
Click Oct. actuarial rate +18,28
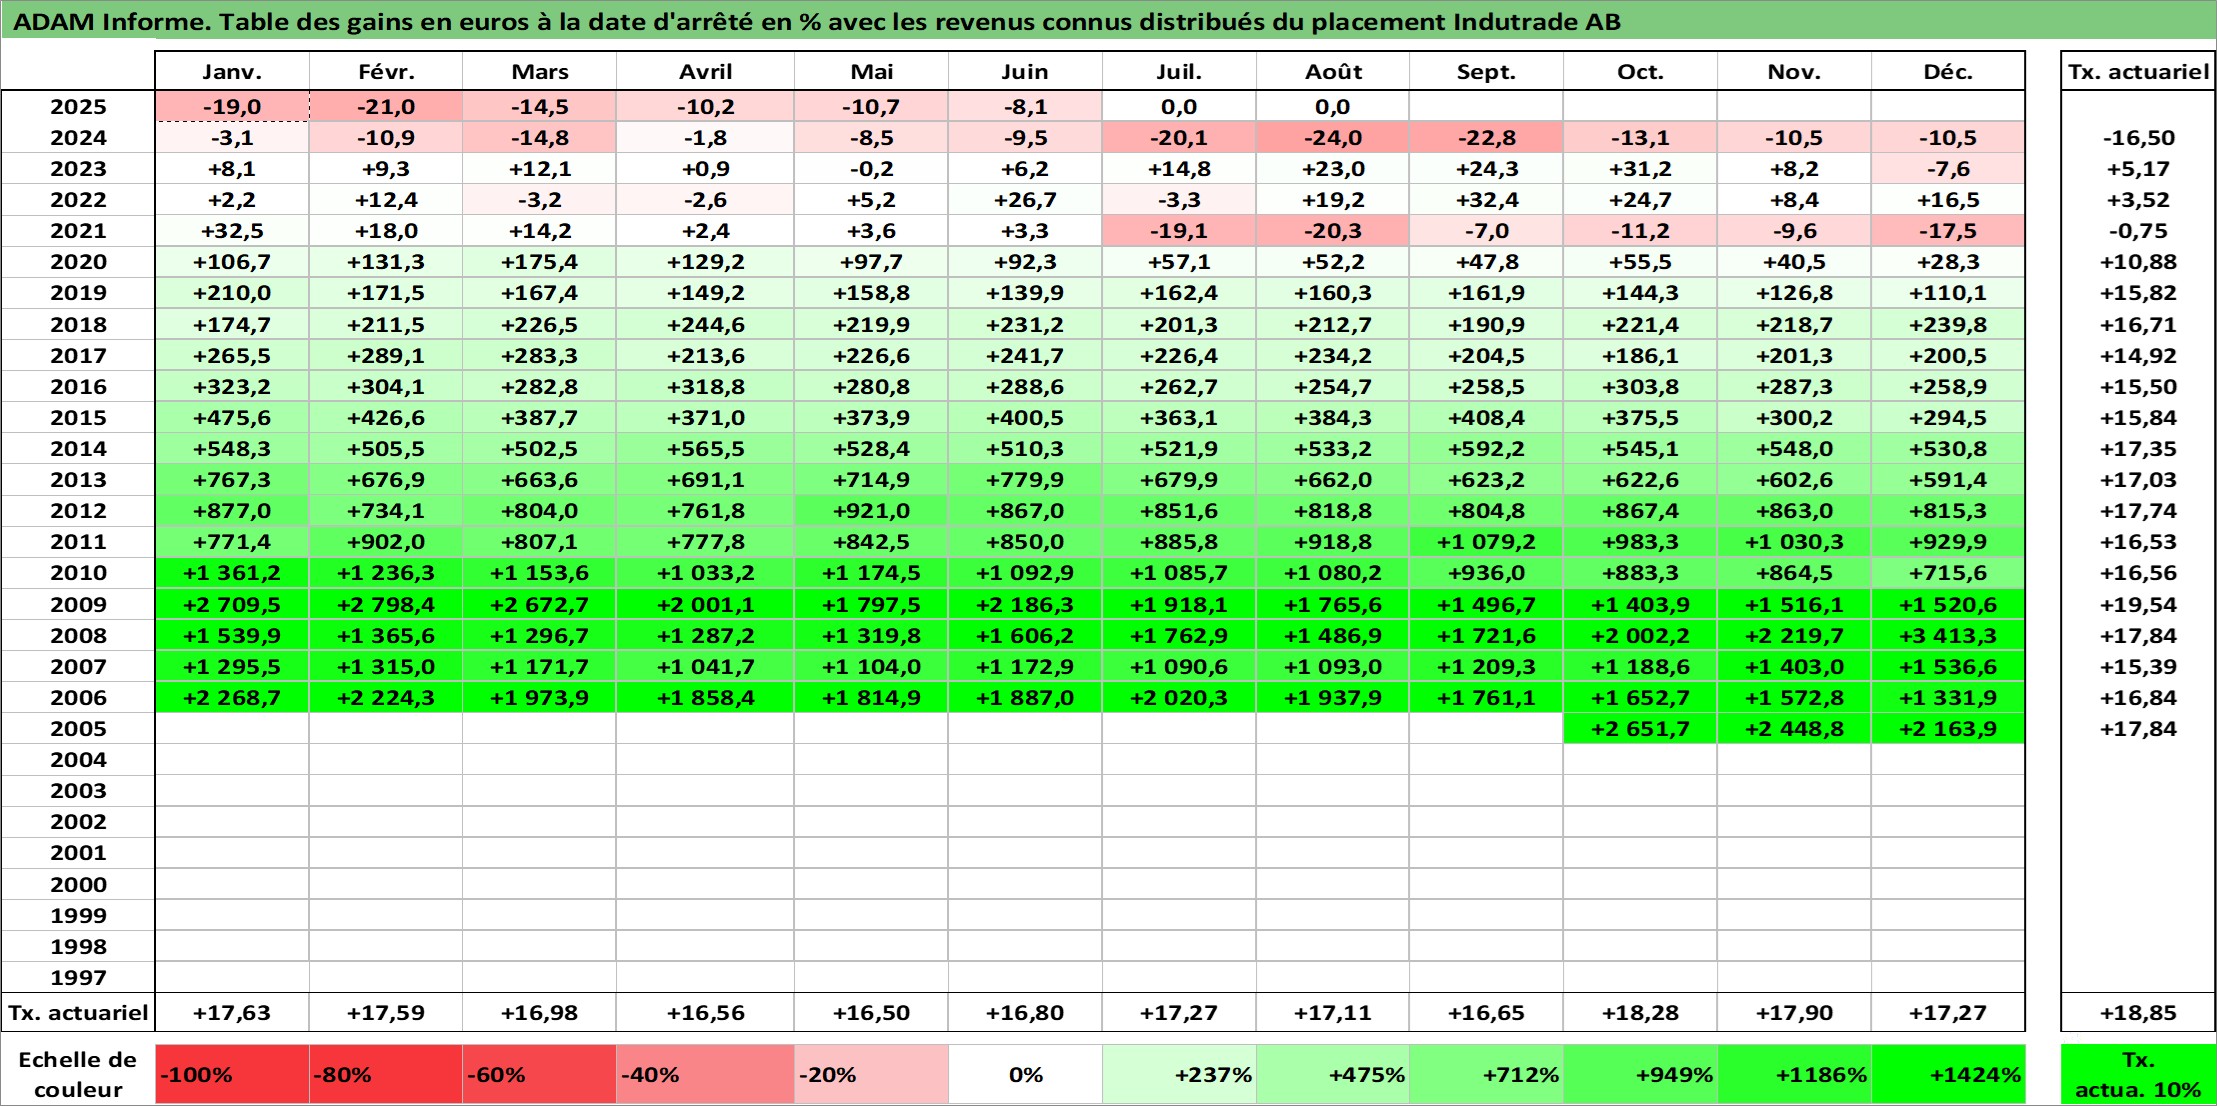click(x=1640, y=1013)
